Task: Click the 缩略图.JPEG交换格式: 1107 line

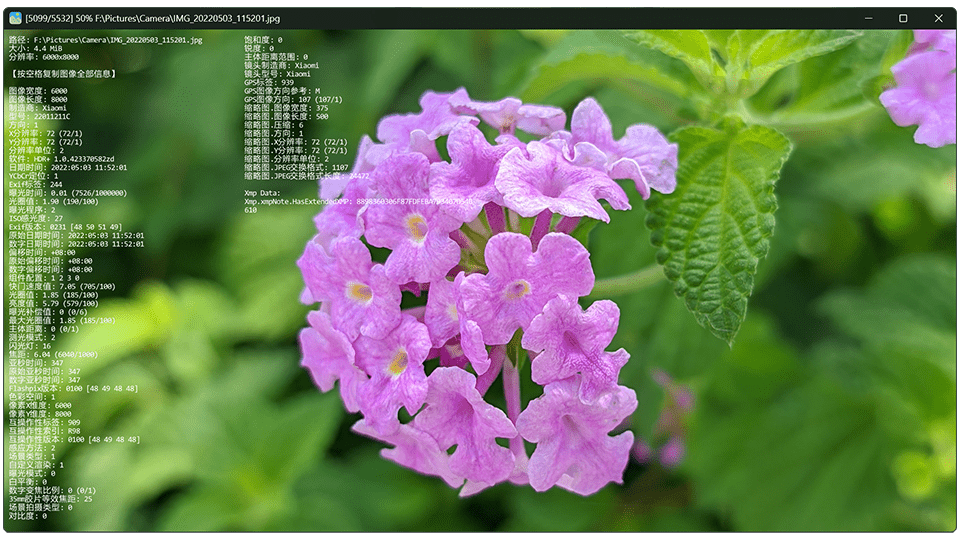Action: point(296,167)
